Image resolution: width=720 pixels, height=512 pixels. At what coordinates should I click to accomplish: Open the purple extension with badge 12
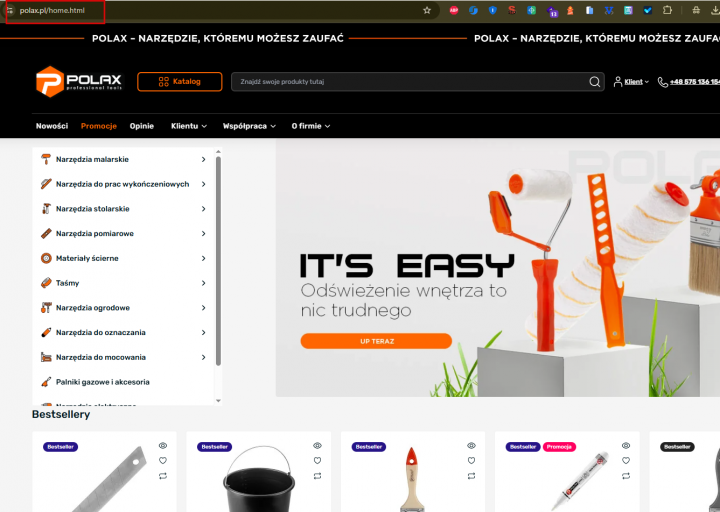[x=551, y=11]
